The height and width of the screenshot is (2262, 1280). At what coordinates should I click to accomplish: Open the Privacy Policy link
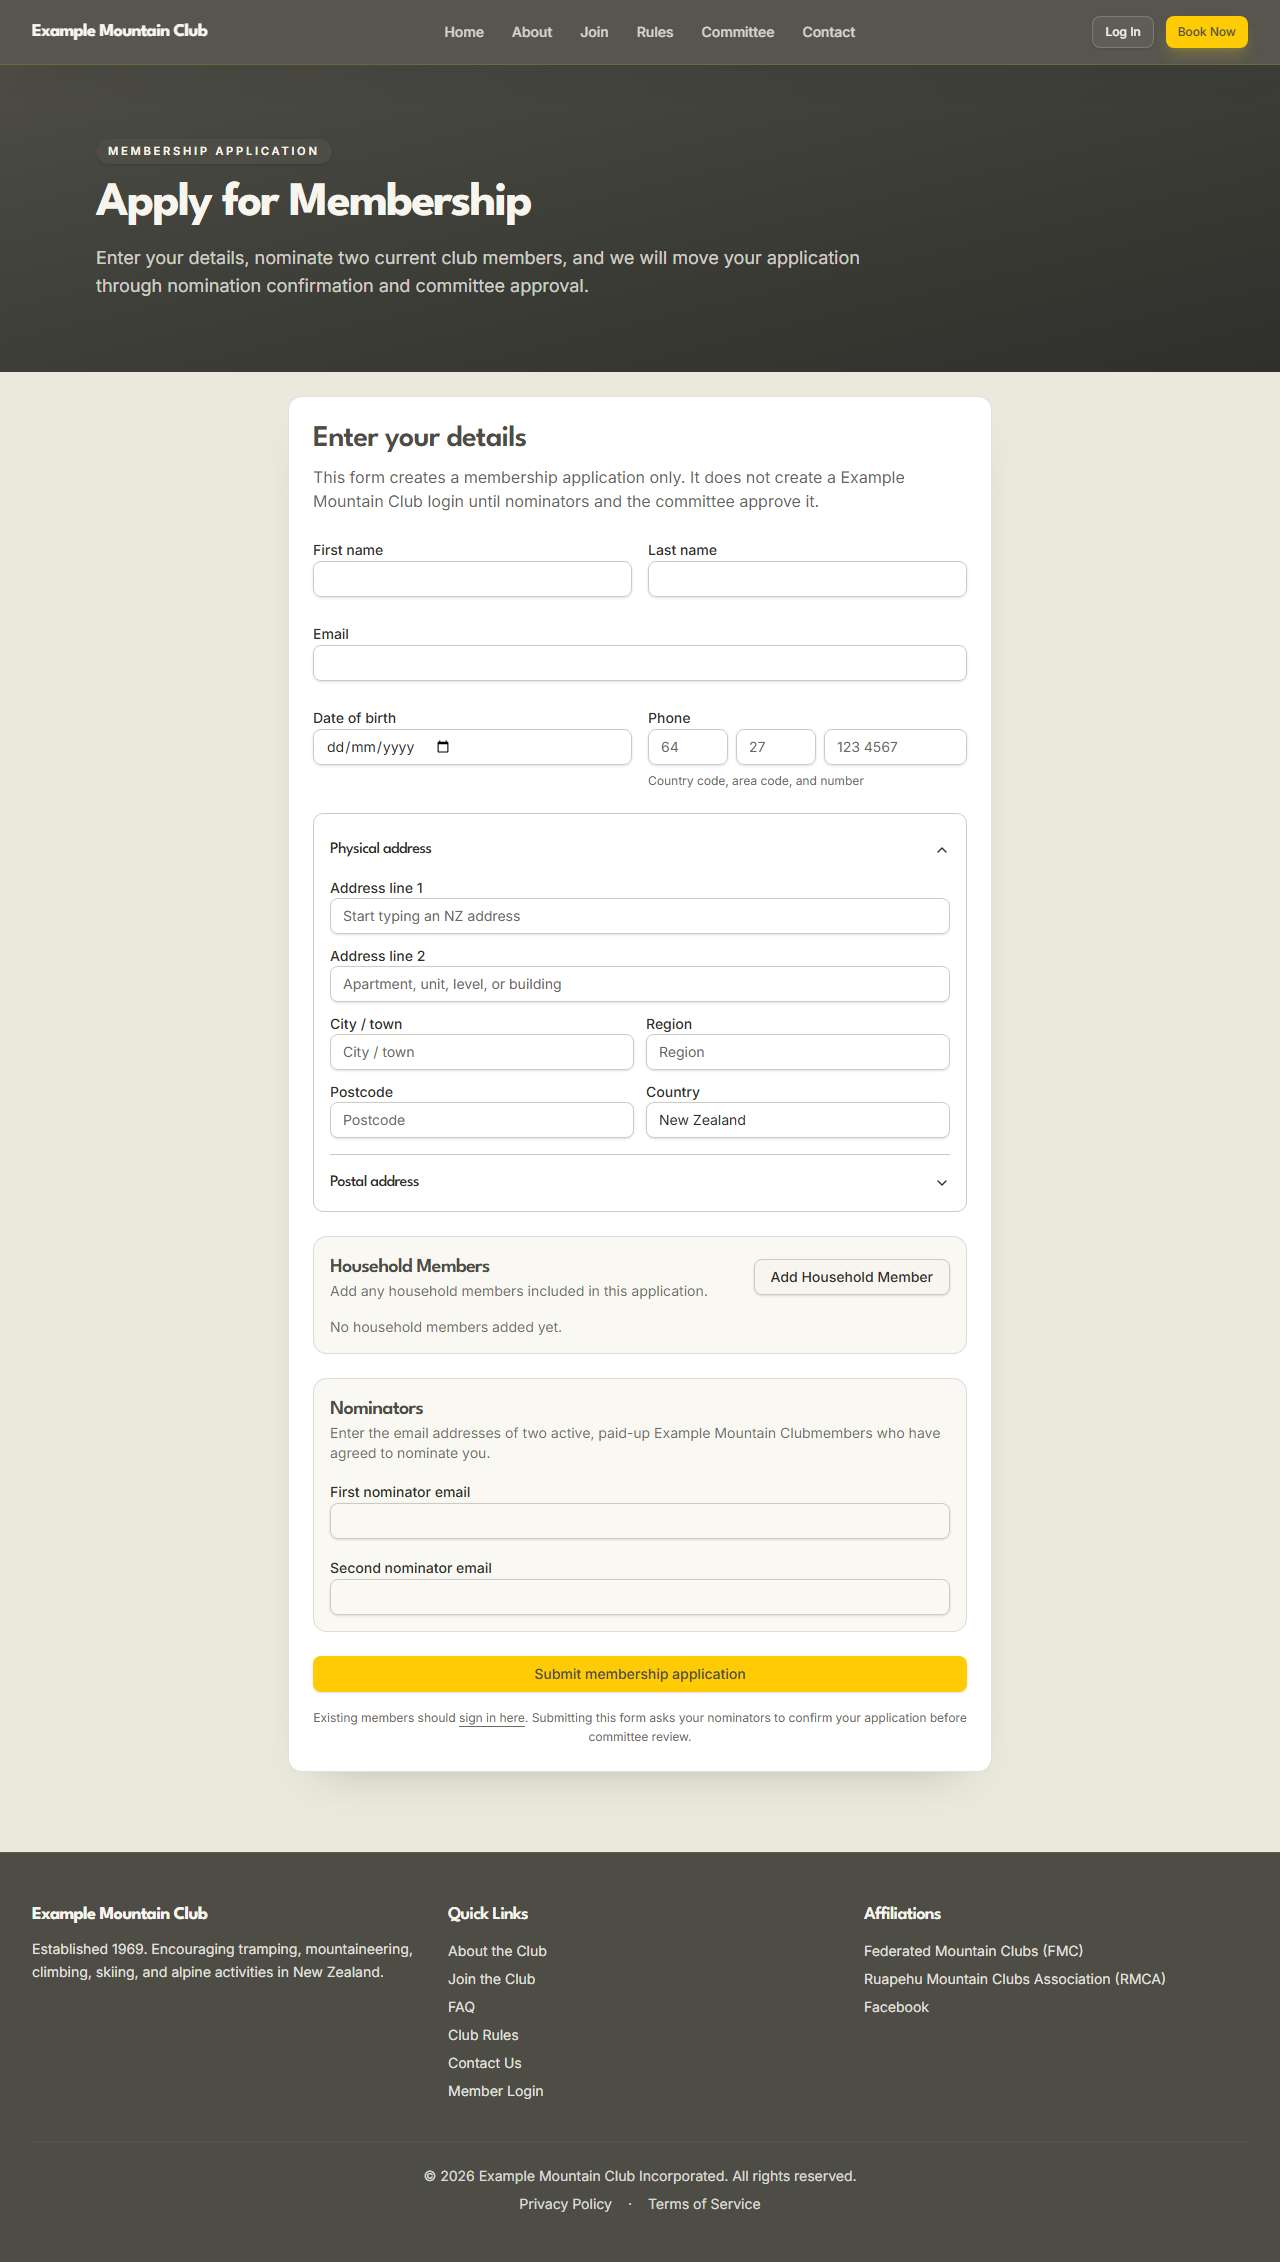click(565, 2204)
